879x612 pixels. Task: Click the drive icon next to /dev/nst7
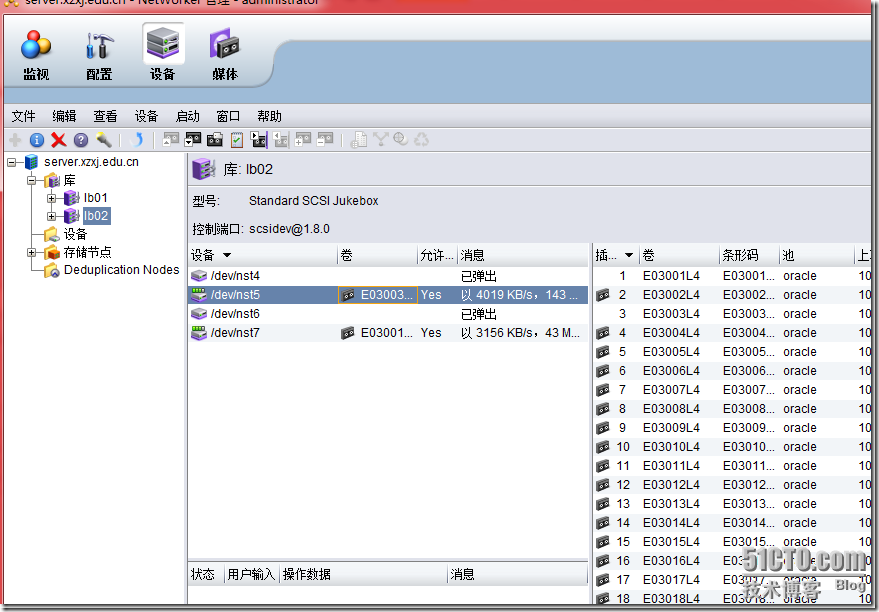199,333
